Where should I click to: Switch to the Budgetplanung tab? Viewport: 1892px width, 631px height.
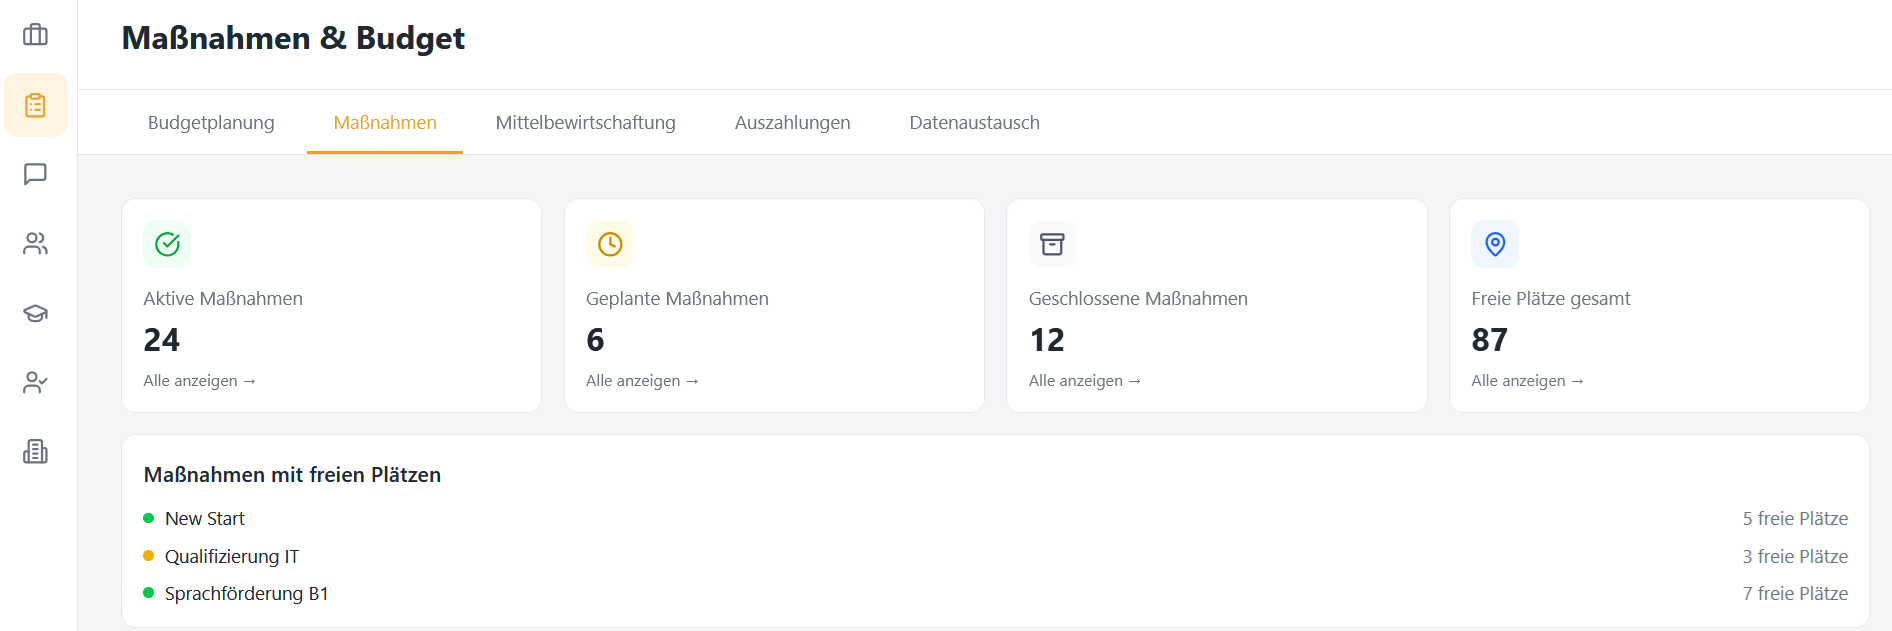211,123
